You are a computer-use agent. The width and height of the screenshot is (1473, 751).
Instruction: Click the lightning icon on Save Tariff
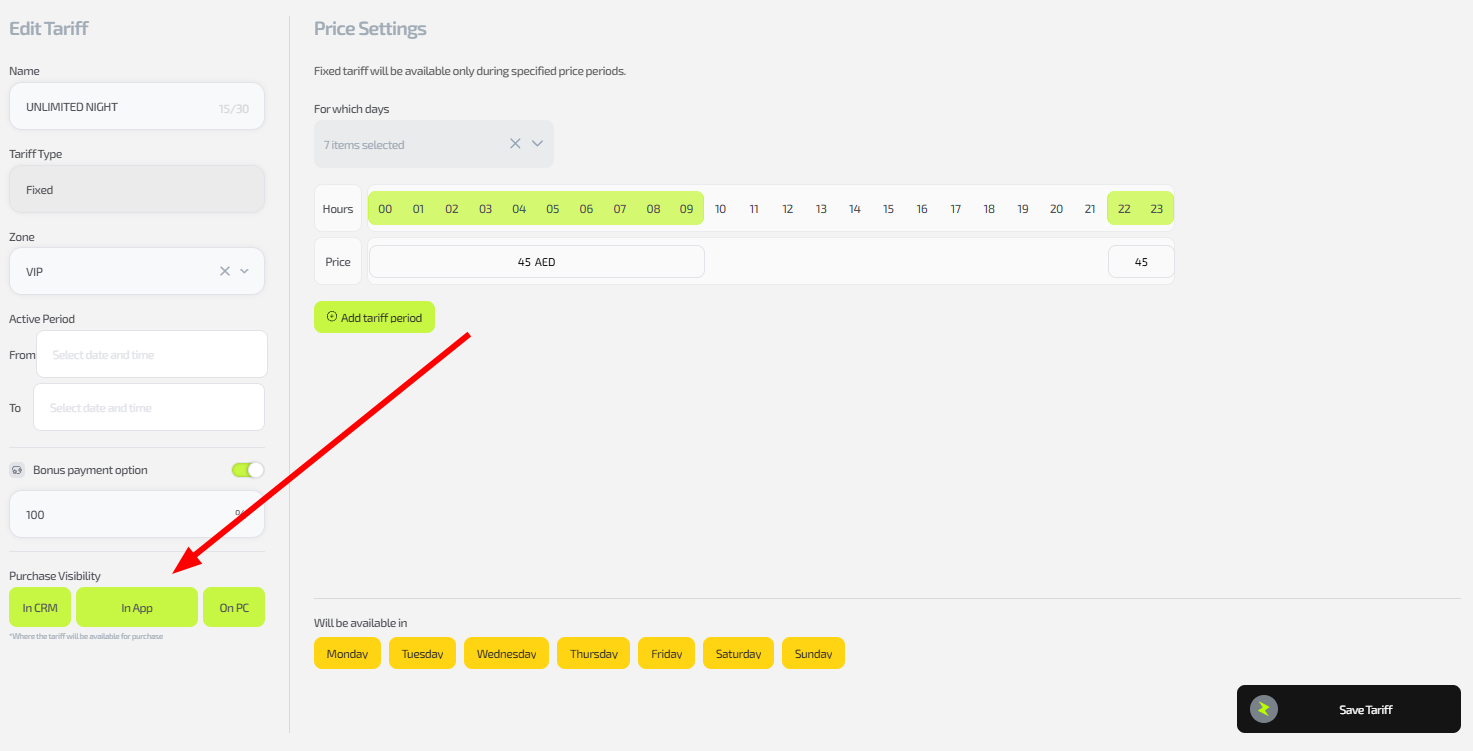[1263, 709]
